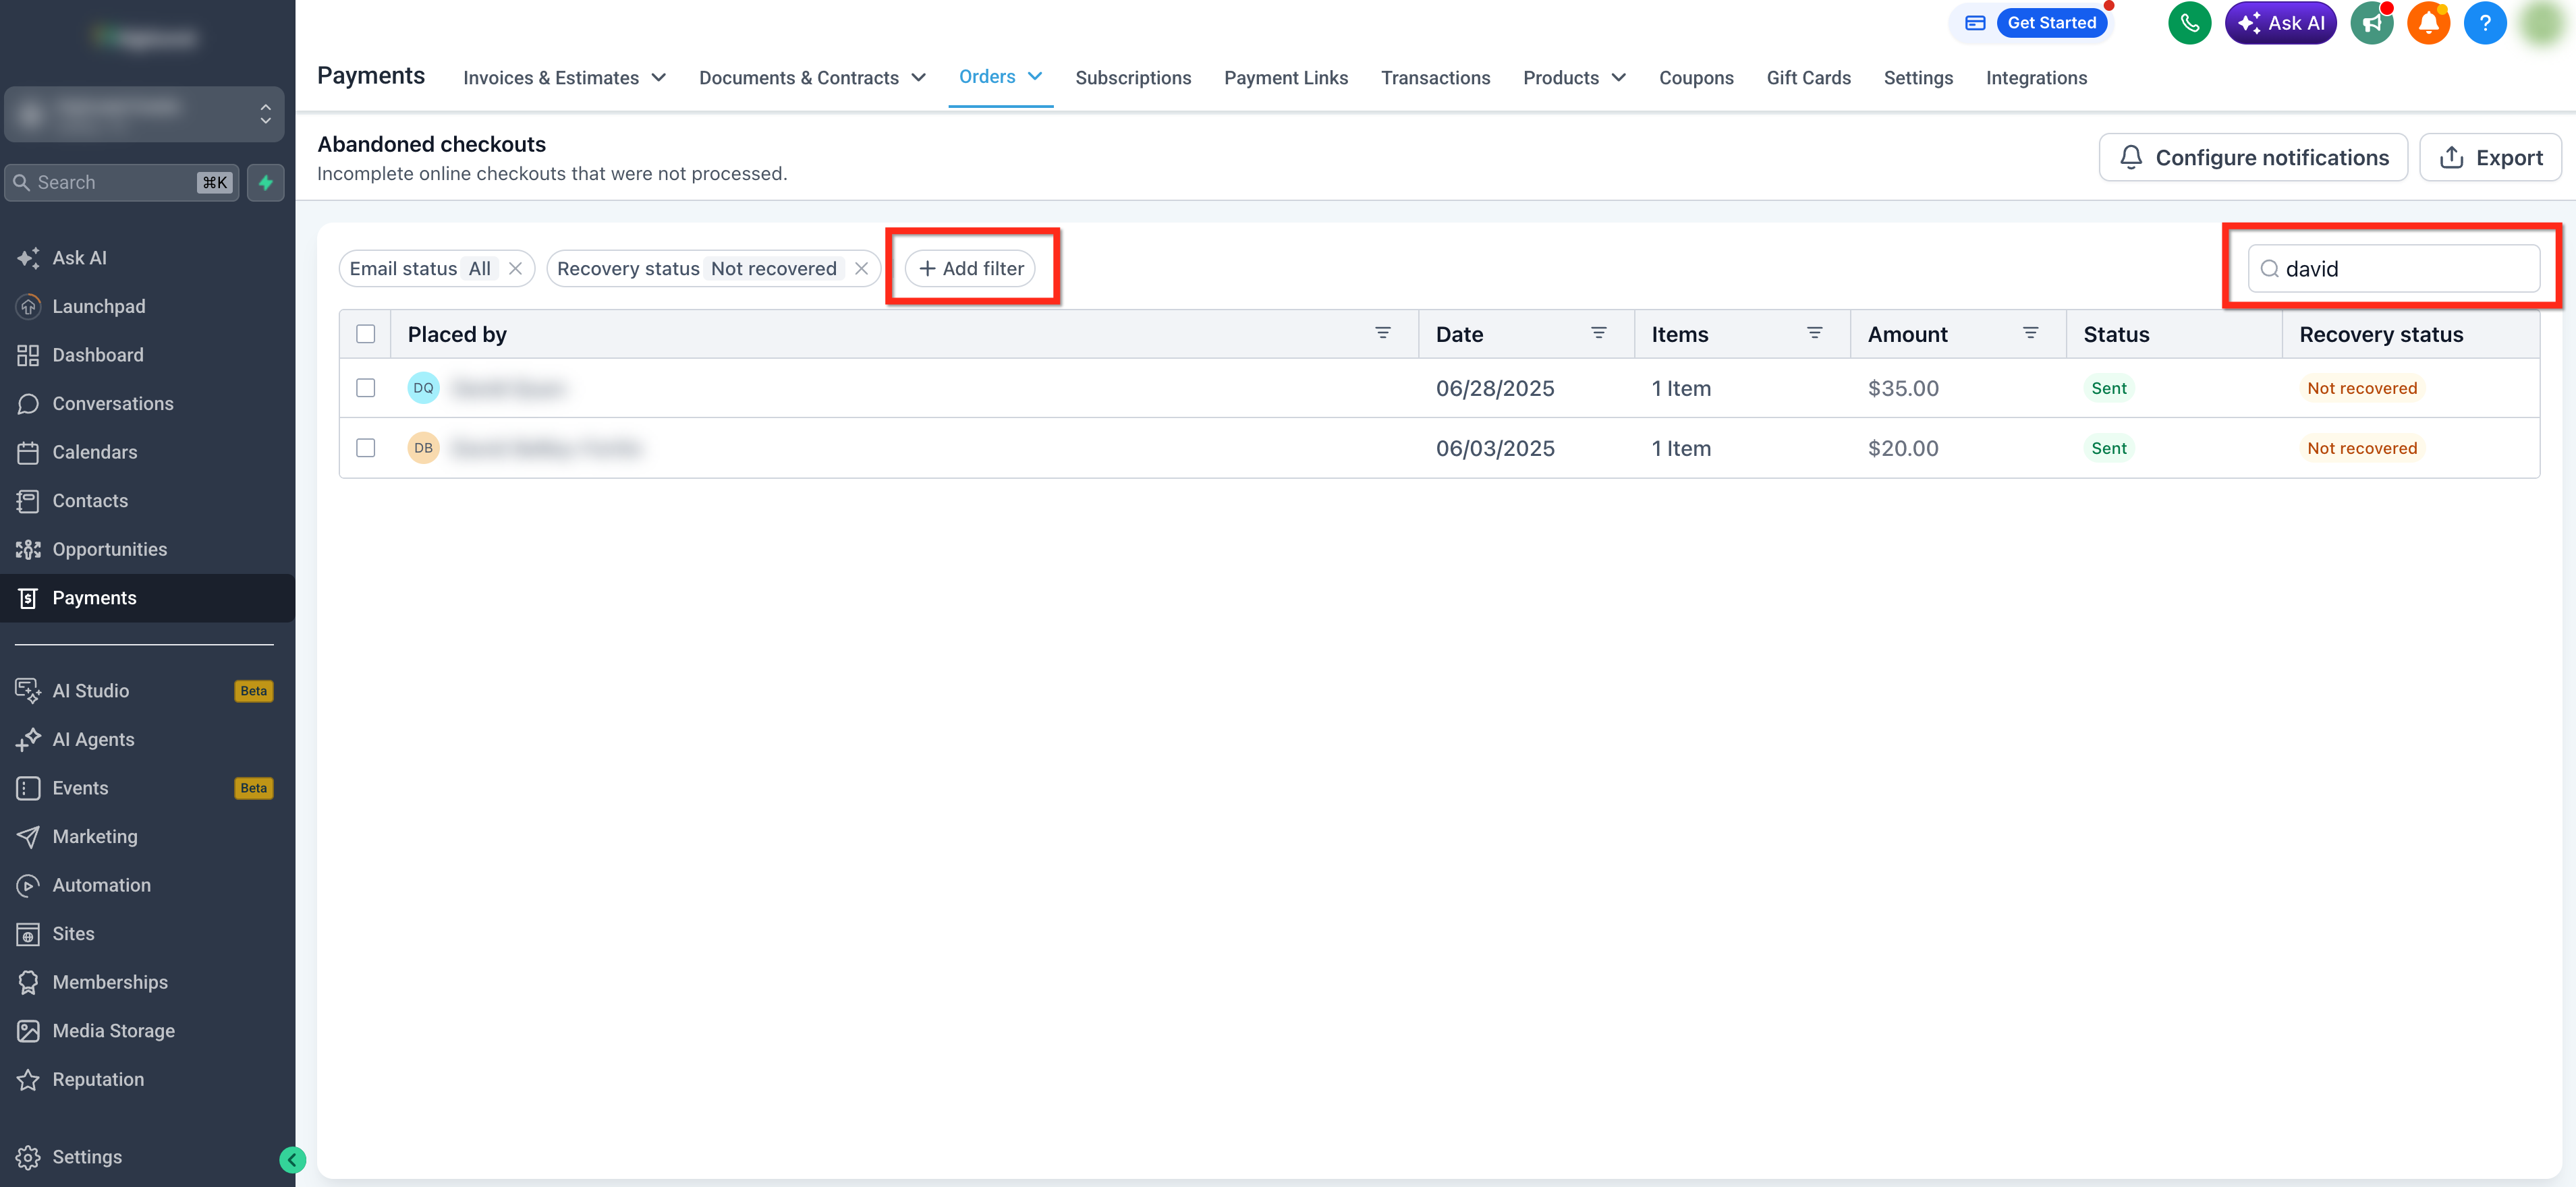This screenshot has width=2576, height=1187.
Task: Expand the Orders dropdown
Action: pyautogui.click(x=1000, y=77)
